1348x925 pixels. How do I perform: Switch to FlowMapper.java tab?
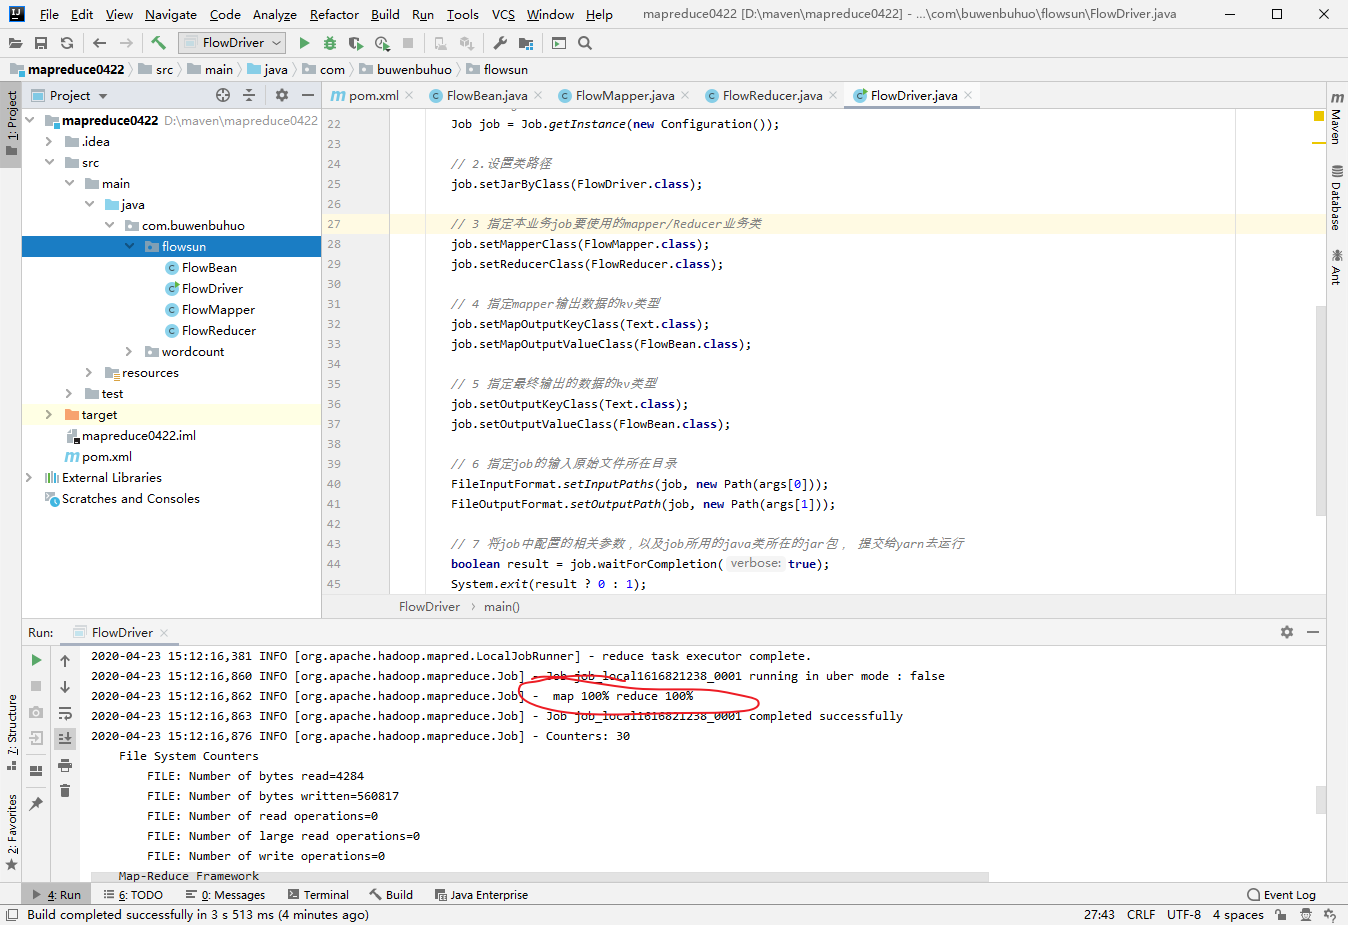pos(624,96)
